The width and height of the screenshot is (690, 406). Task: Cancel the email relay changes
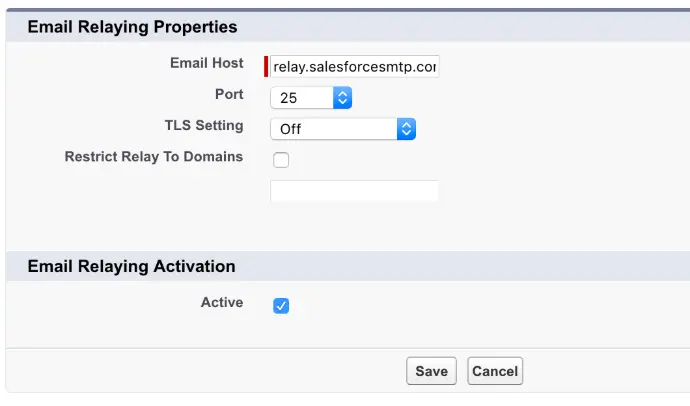(x=495, y=371)
